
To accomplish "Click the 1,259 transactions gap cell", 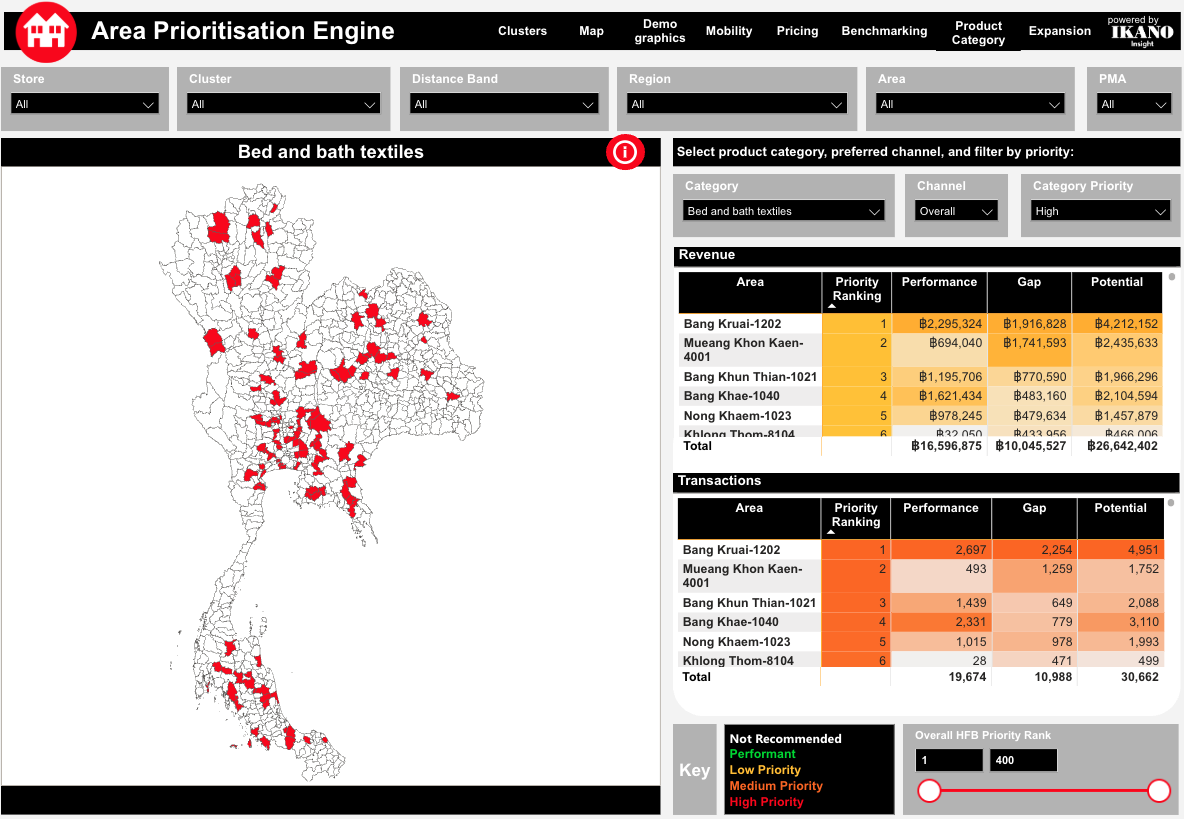I will [1034, 577].
